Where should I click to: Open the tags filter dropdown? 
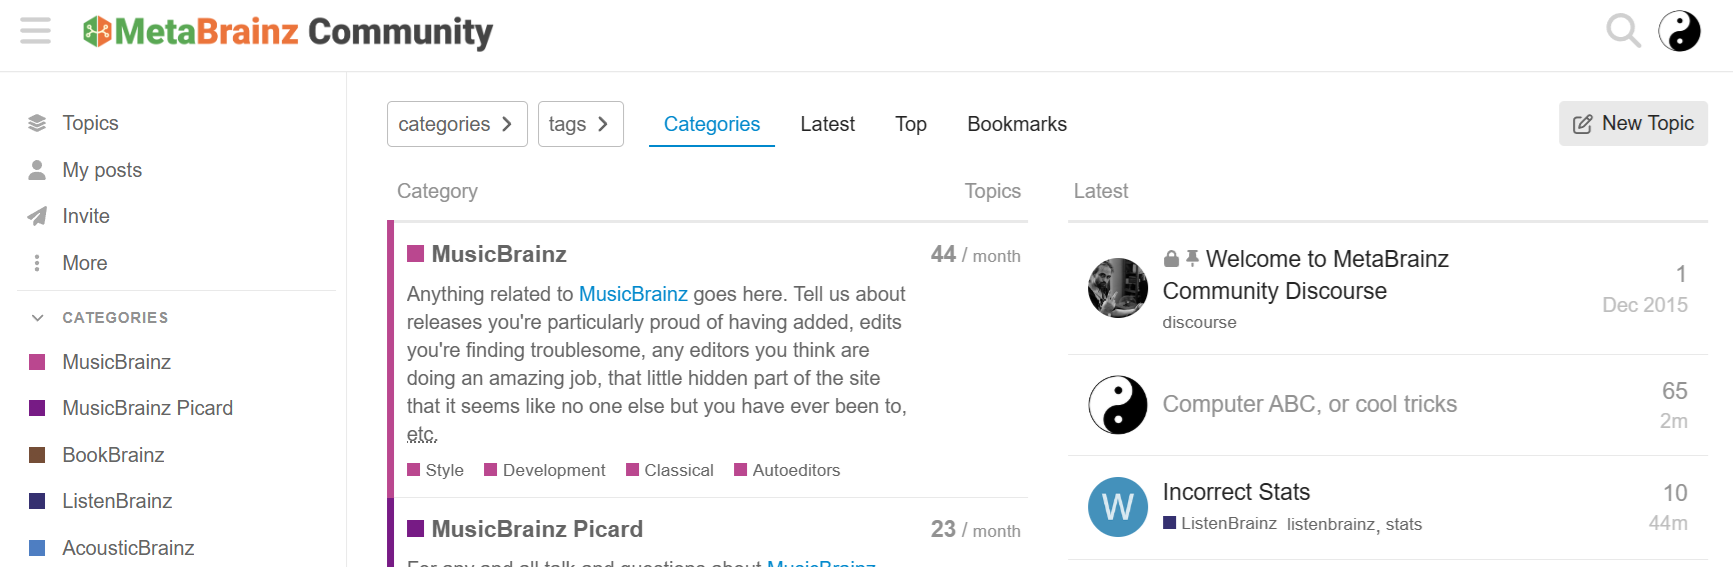tap(580, 124)
